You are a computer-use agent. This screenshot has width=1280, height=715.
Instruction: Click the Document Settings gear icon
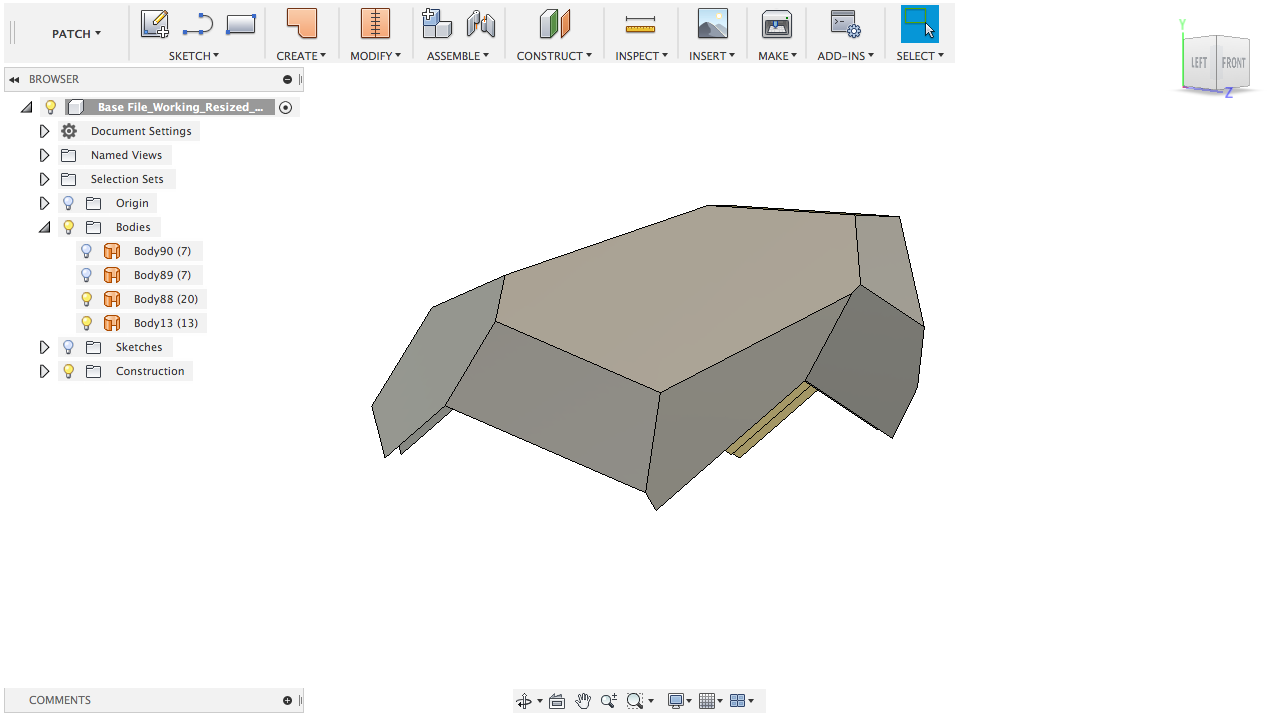[x=69, y=131]
